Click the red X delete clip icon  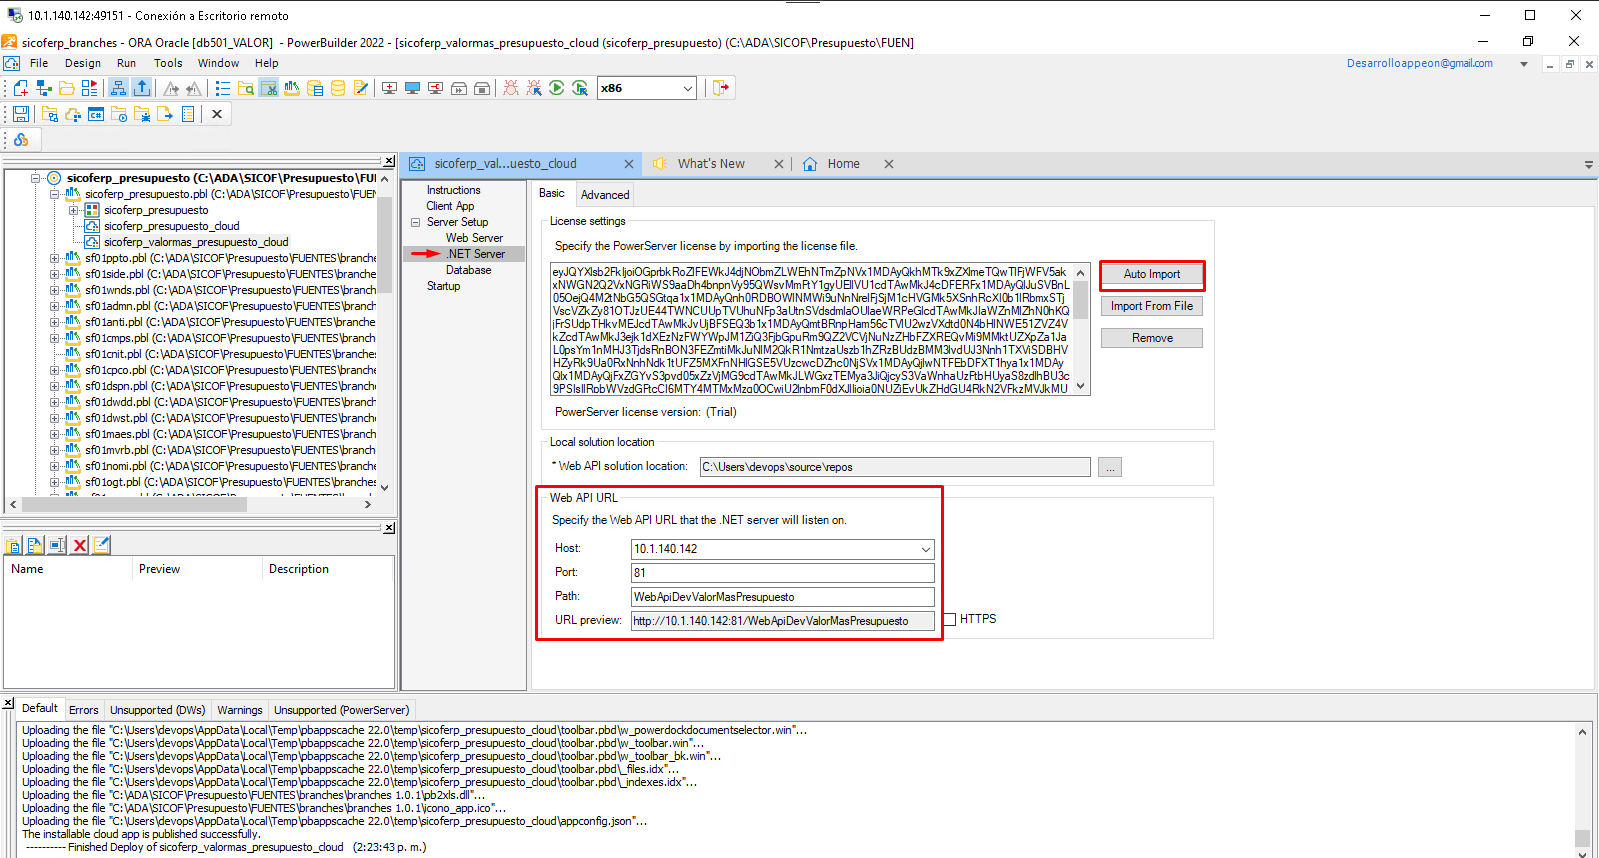[80, 545]
